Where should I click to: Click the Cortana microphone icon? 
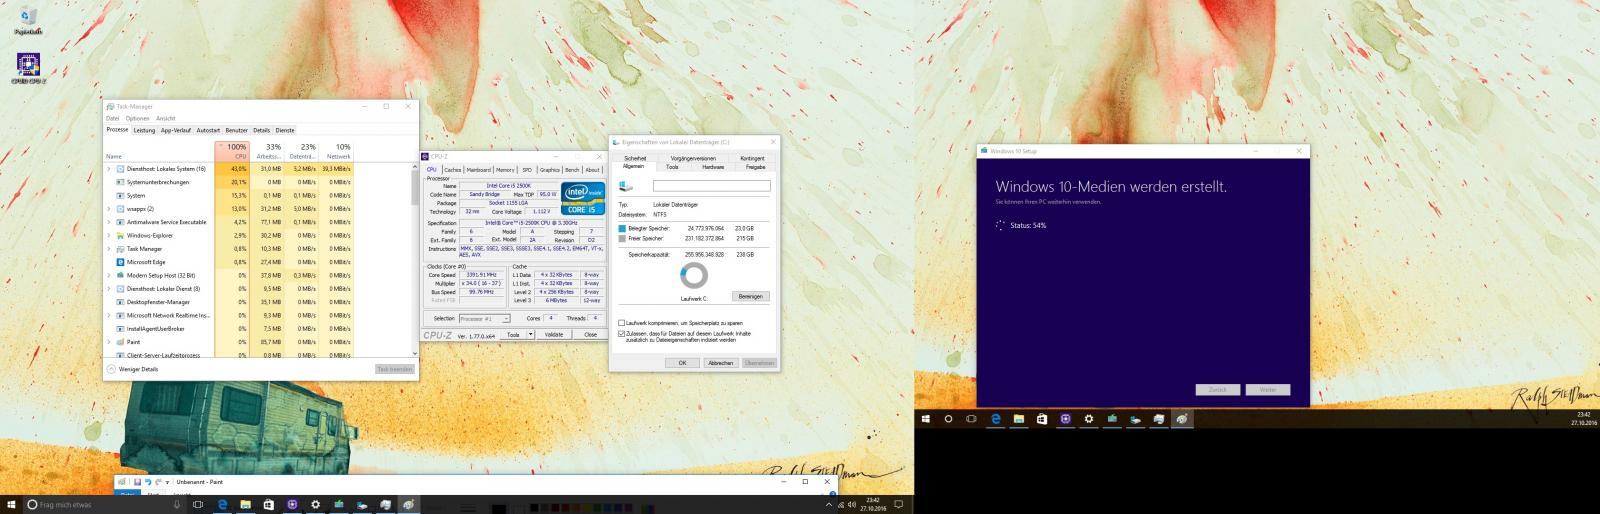click(x=177, y=505)
